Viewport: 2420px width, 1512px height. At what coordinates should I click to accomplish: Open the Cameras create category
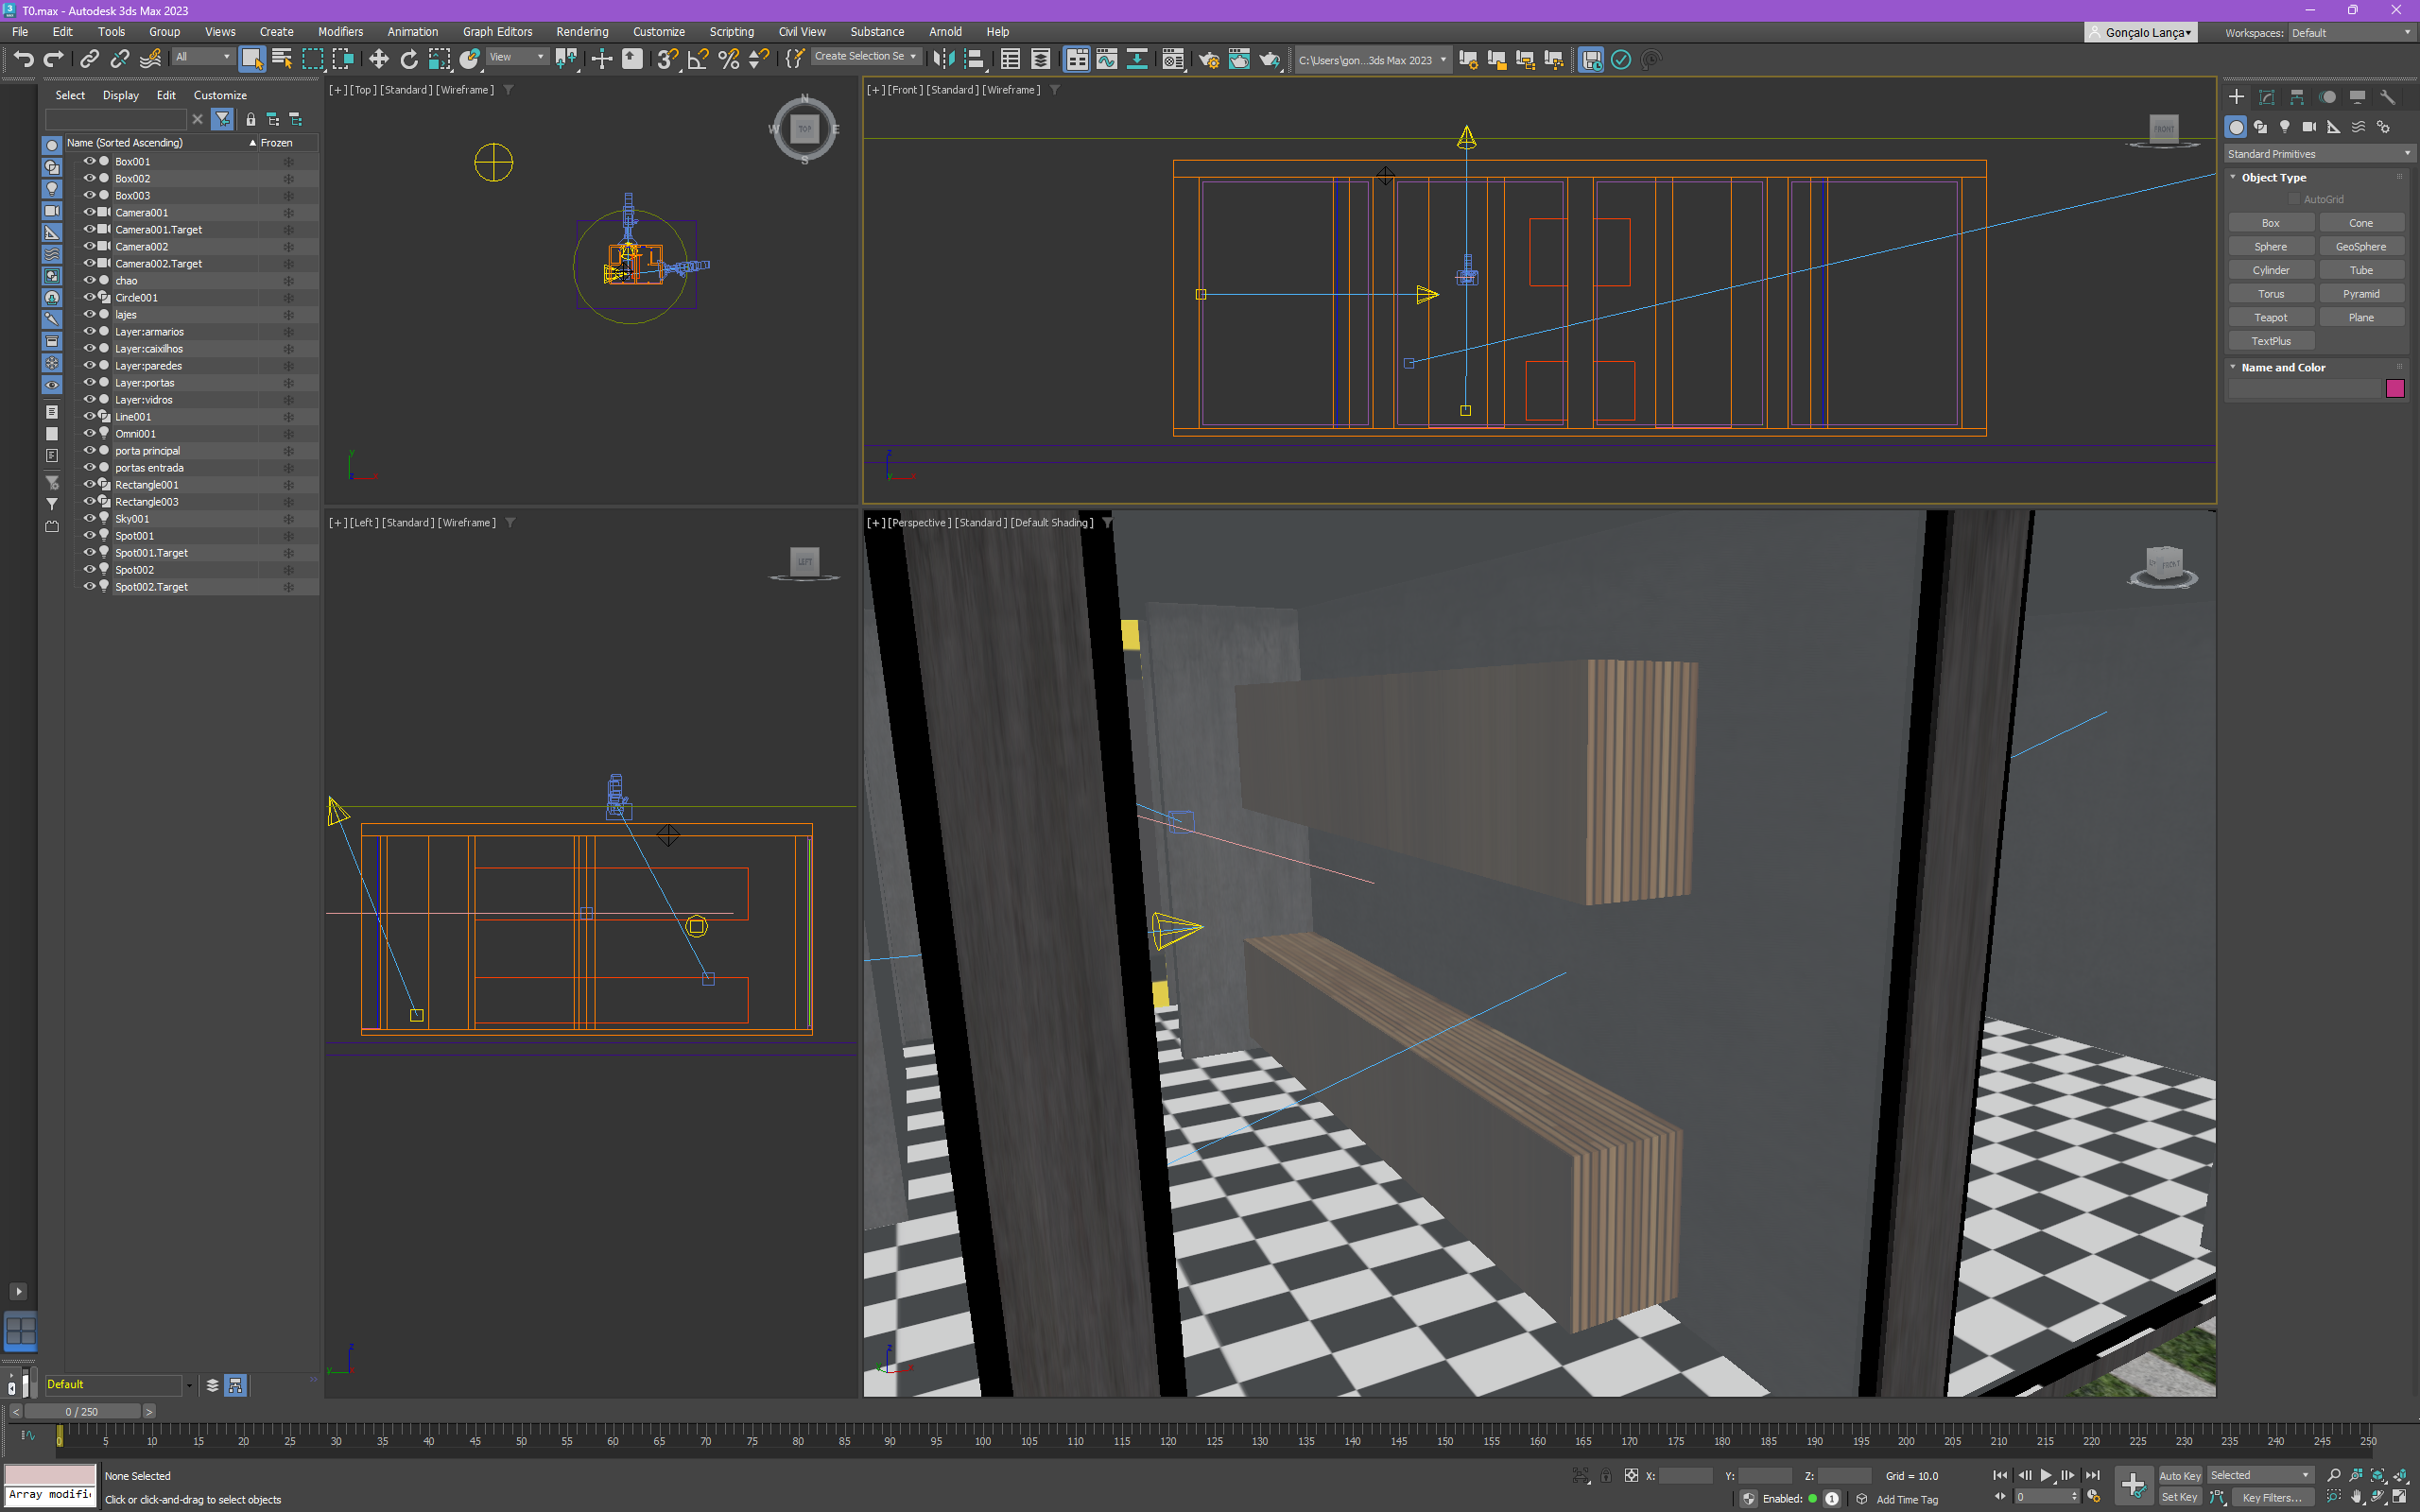(2308, 127)
